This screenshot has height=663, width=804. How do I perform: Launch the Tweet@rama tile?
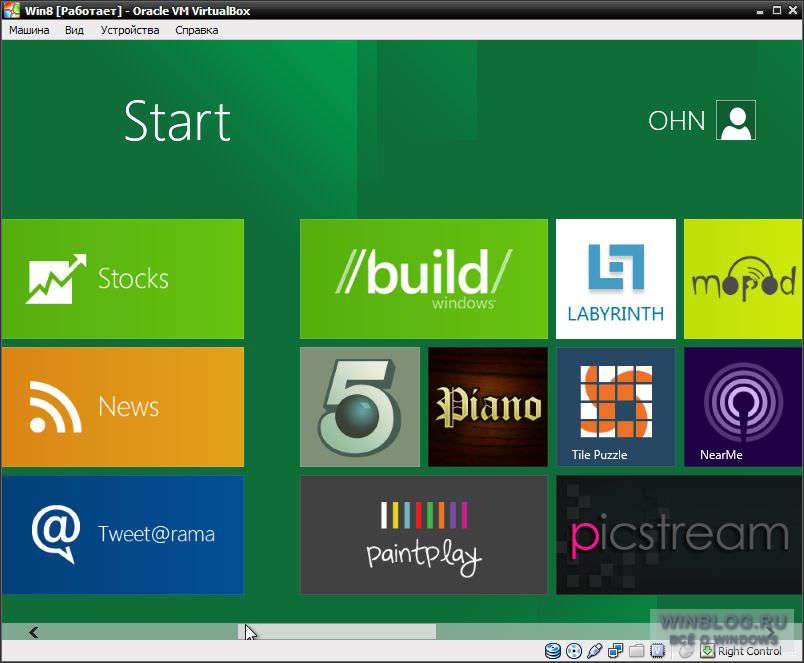pos(123,535)
